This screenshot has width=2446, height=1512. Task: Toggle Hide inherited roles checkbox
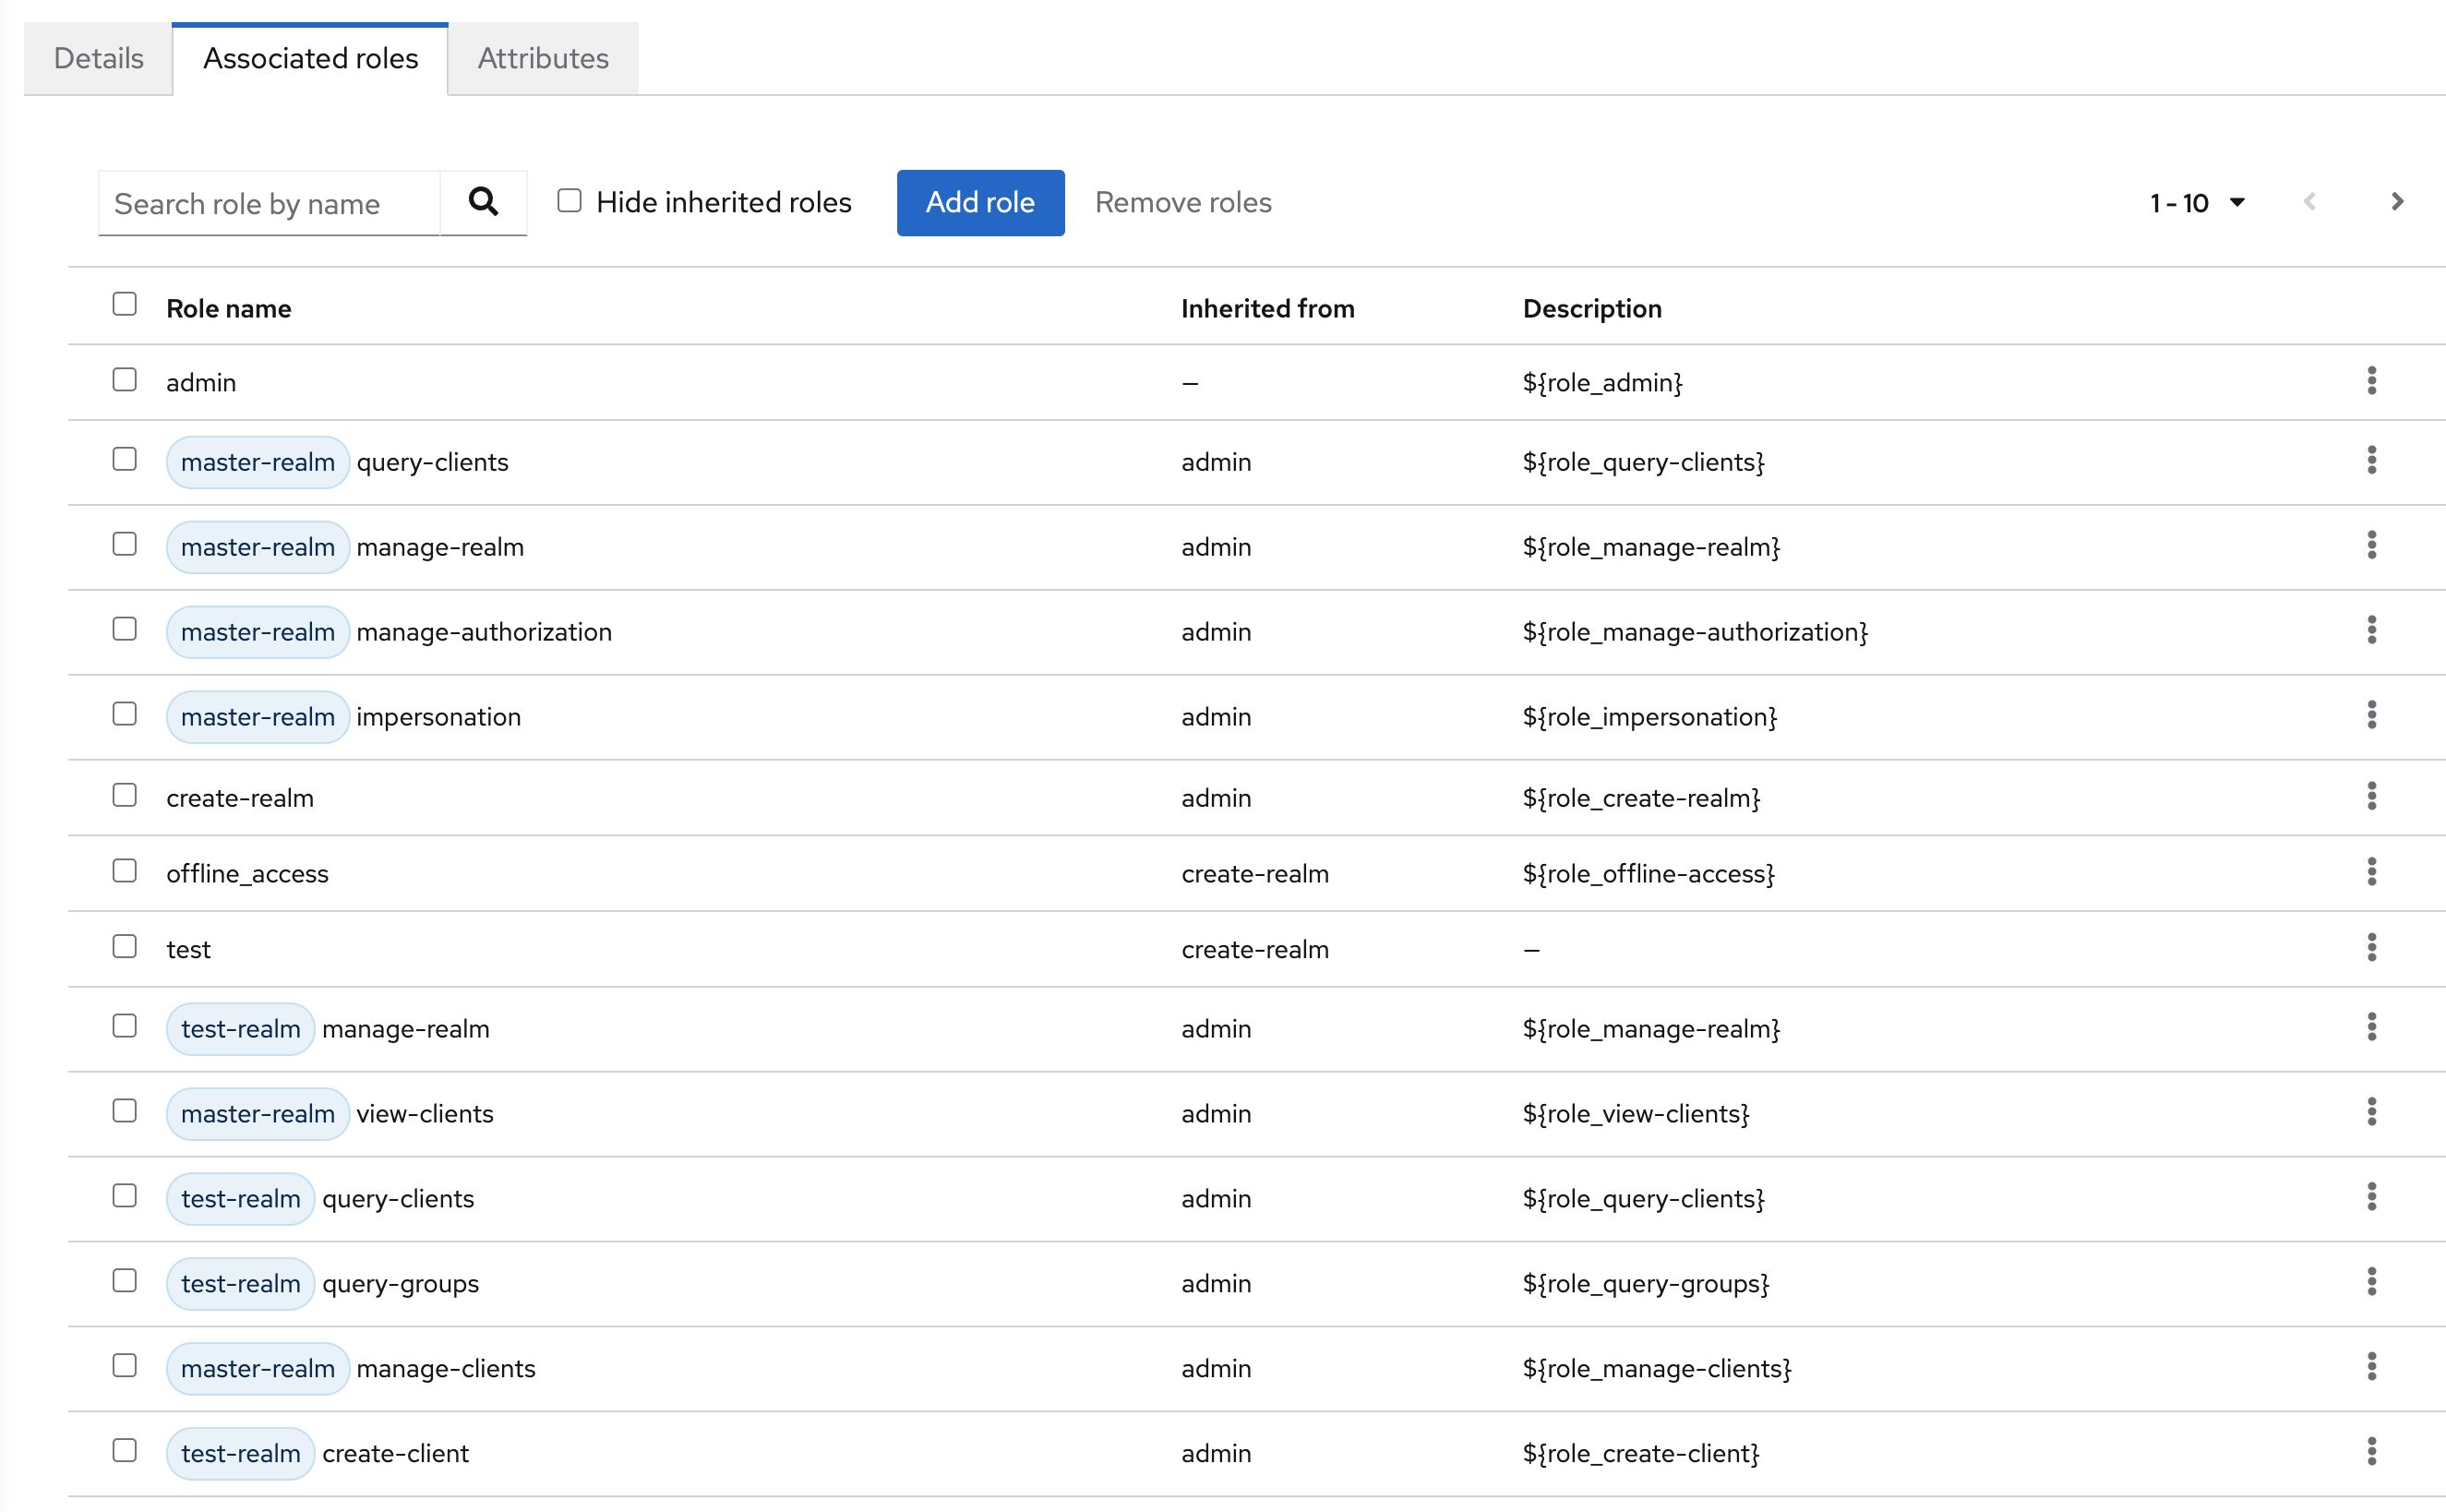tap(569, 201)
